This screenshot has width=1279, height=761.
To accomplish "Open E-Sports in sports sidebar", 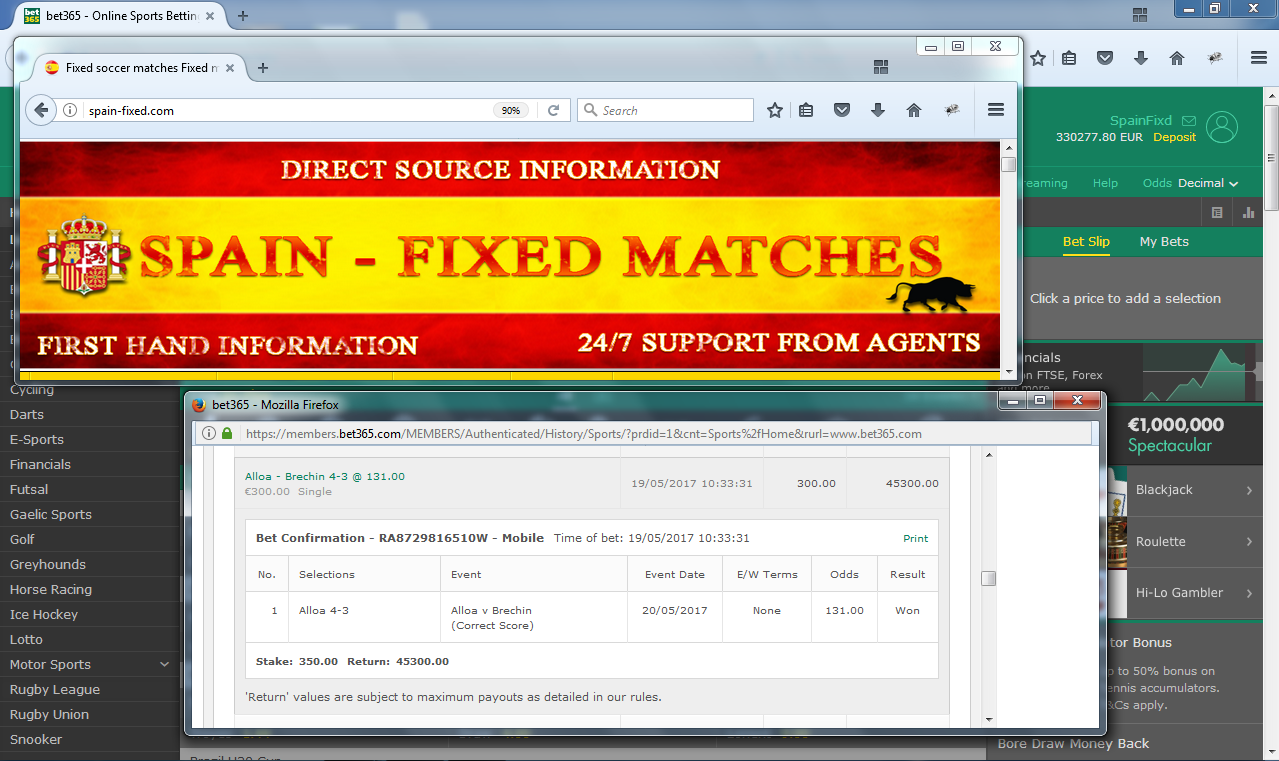I will click(x=37, y=439).
